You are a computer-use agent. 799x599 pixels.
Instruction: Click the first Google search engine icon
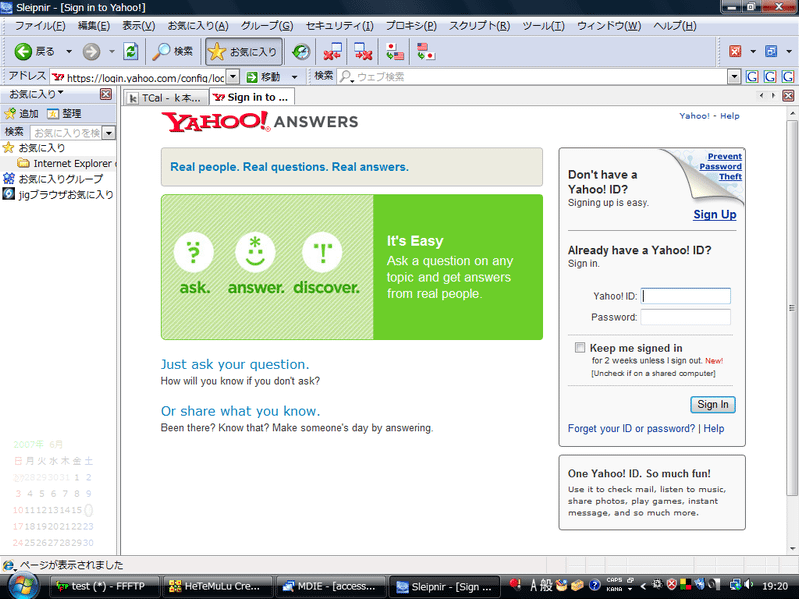coord(752,77)
